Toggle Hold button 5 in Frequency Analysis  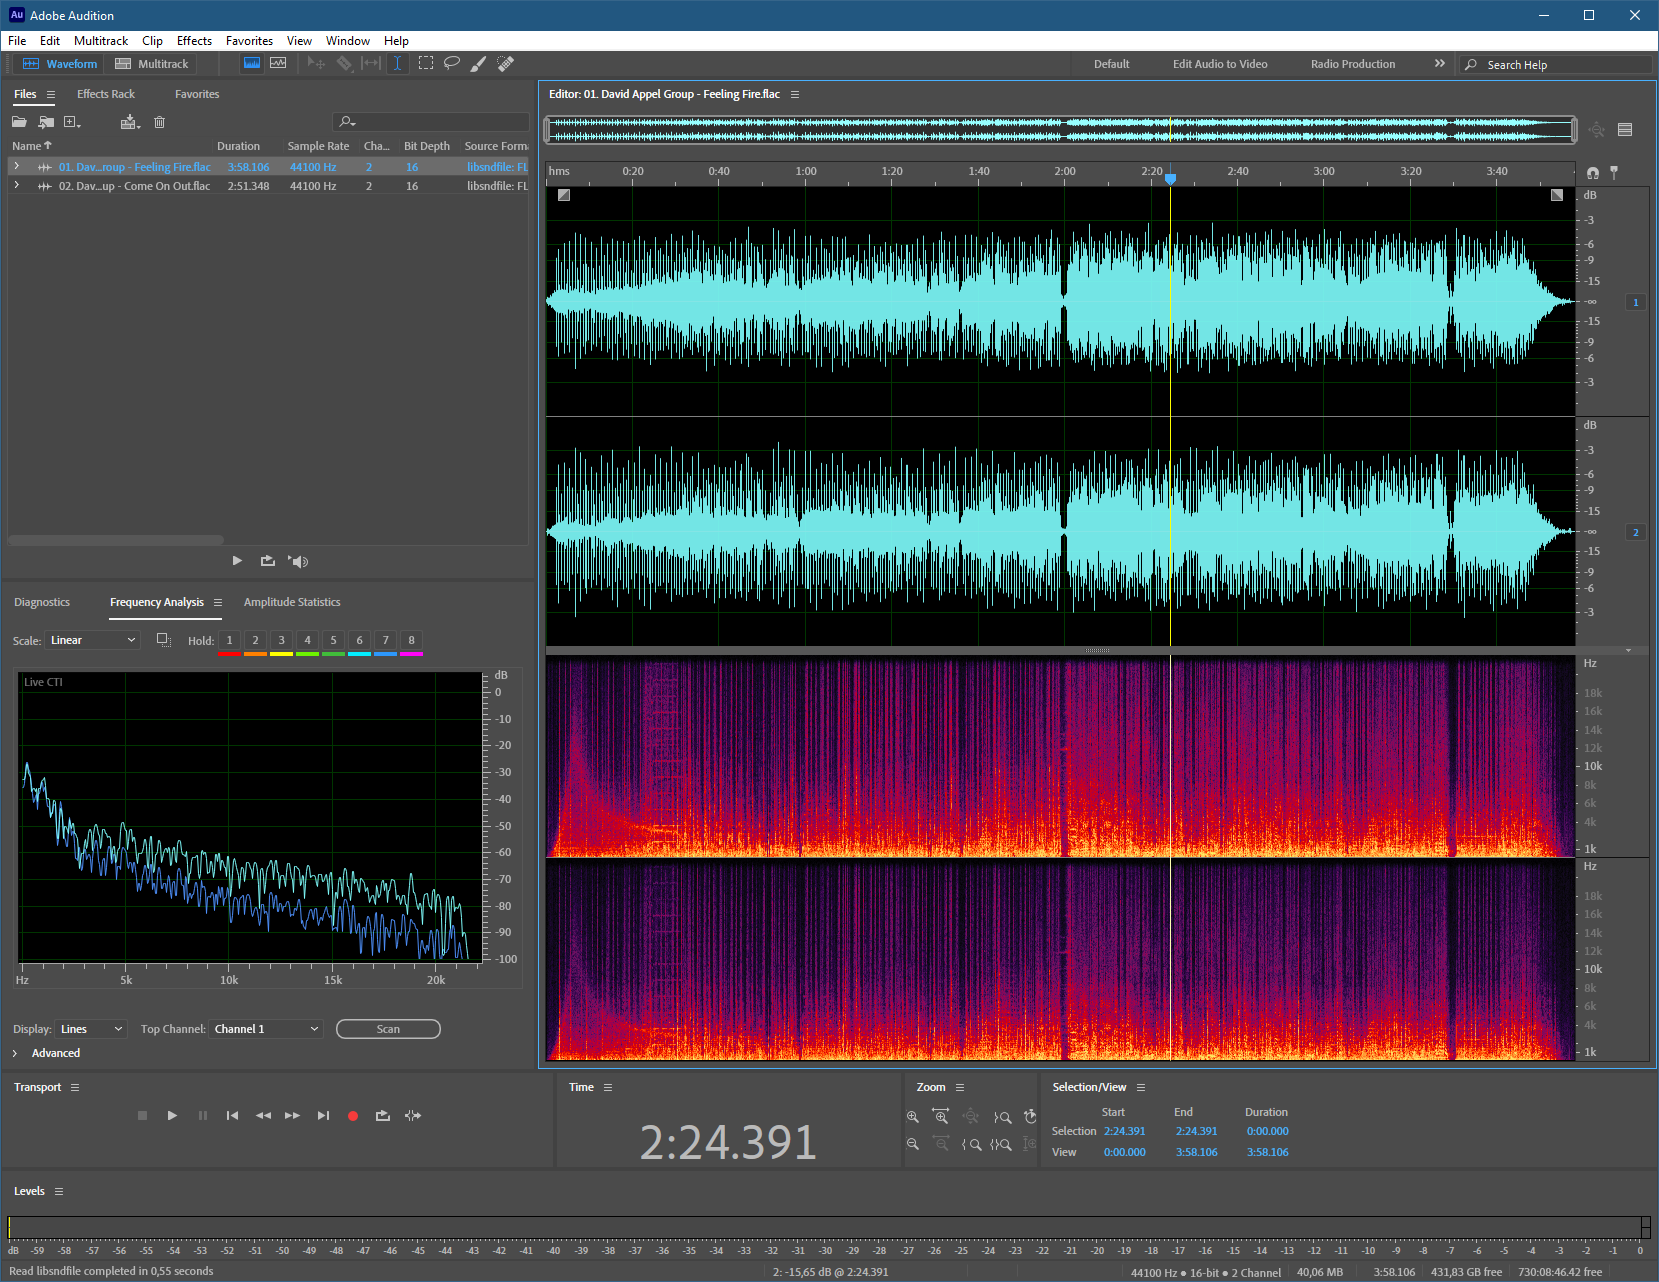click(333, 640)
